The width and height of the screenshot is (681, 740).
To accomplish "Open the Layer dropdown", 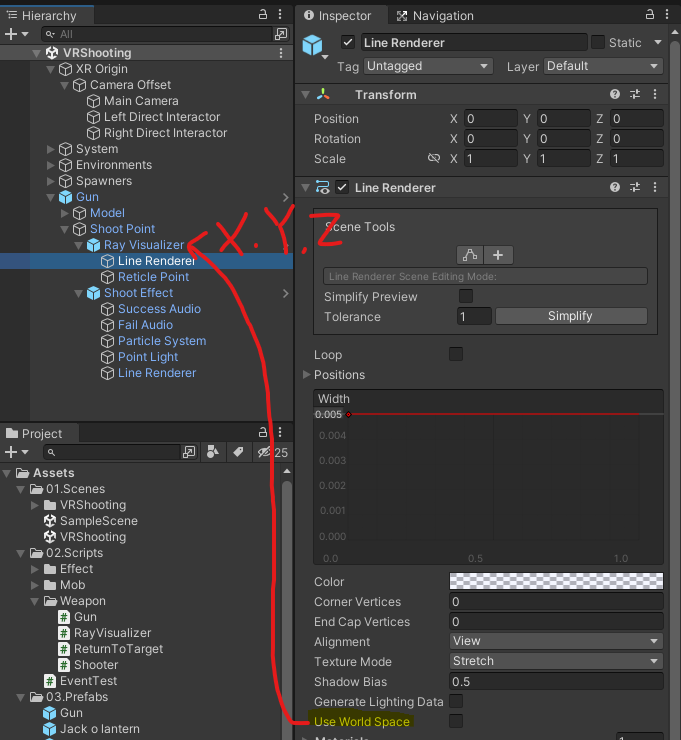I will pos(603,66).
